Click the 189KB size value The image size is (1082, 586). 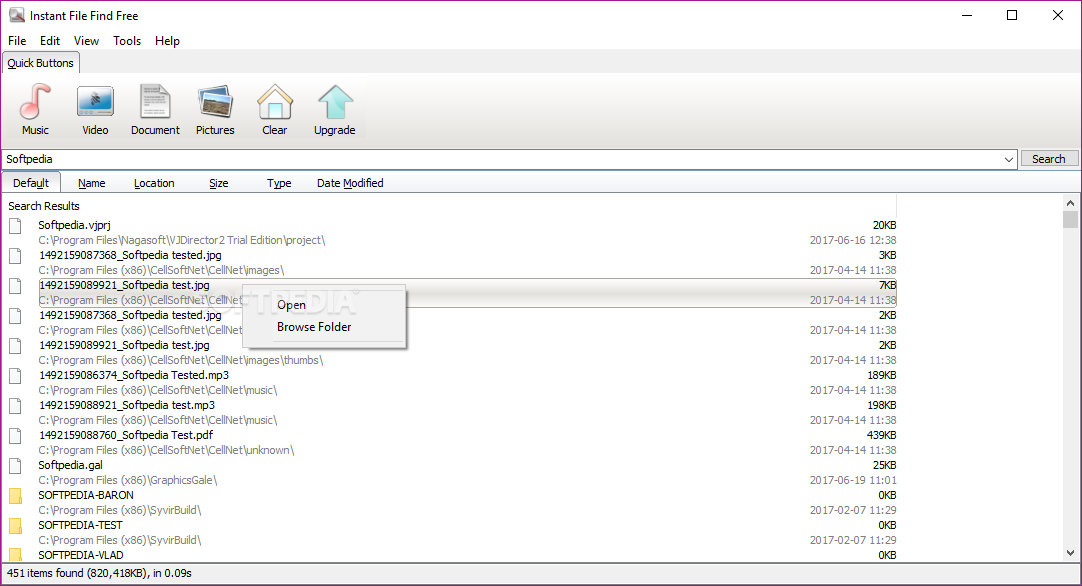881,375
